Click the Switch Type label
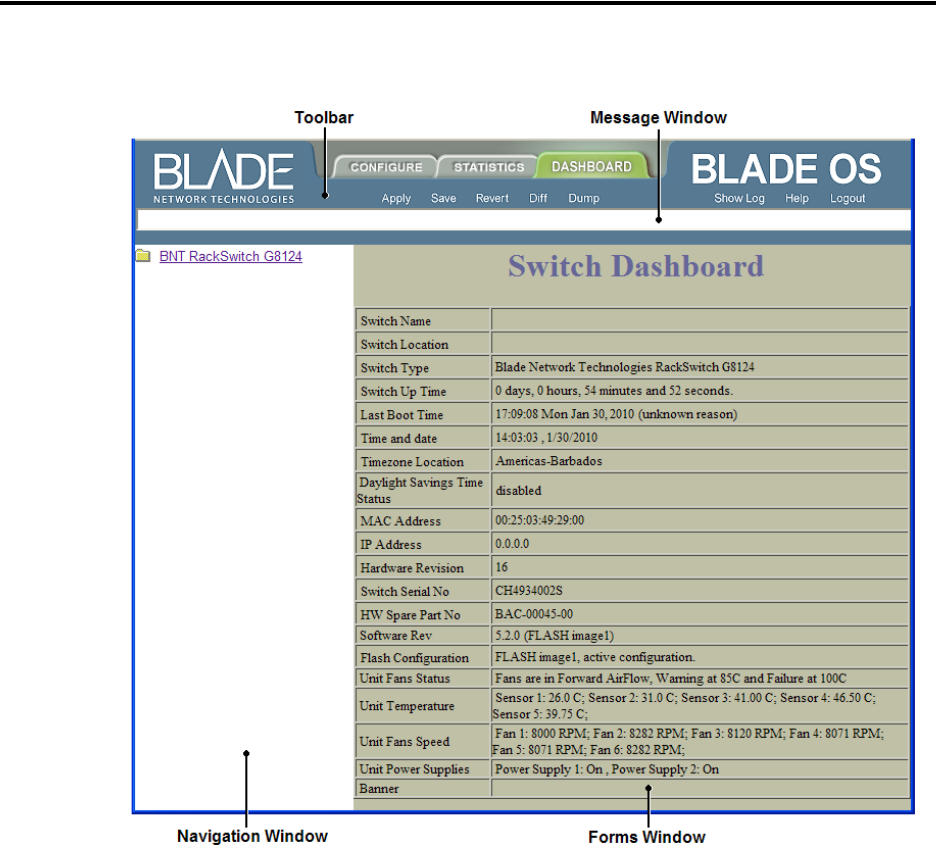This screenshot has width=936, height=845. click(395, 368)
